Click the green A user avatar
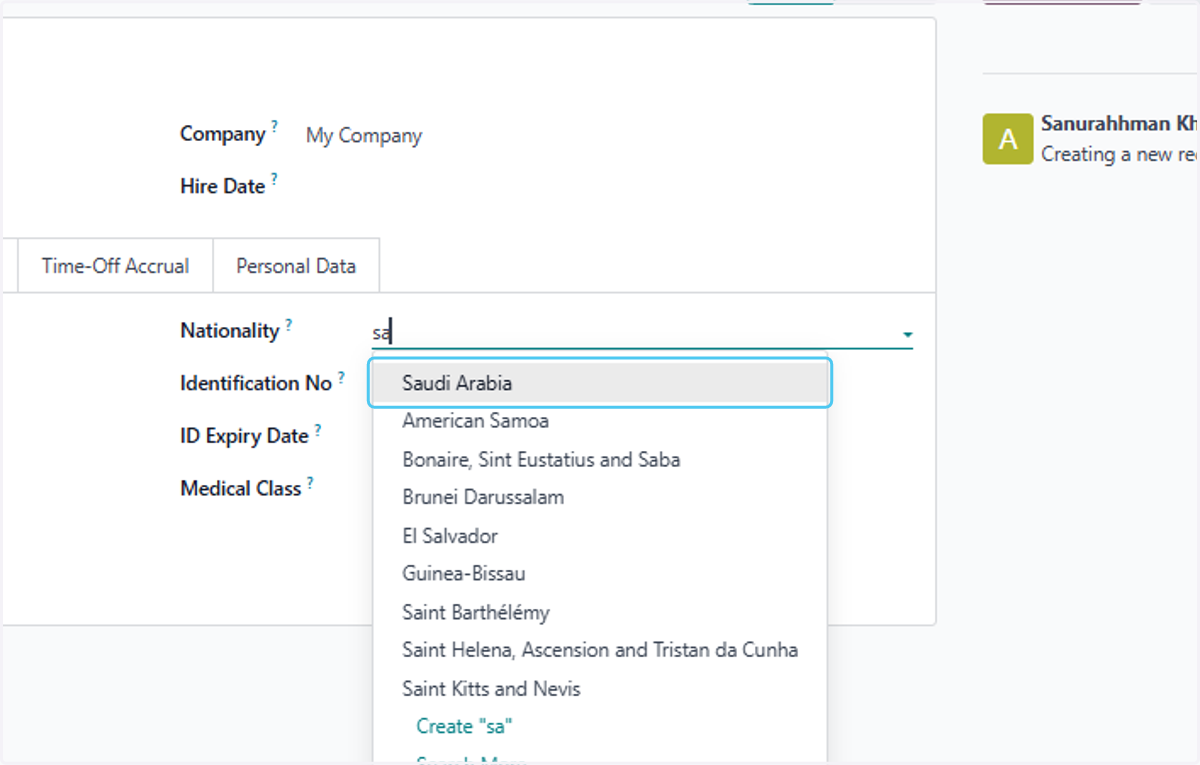Image resolution: width=1200 pixels, height=765 pixels. 1008,139
